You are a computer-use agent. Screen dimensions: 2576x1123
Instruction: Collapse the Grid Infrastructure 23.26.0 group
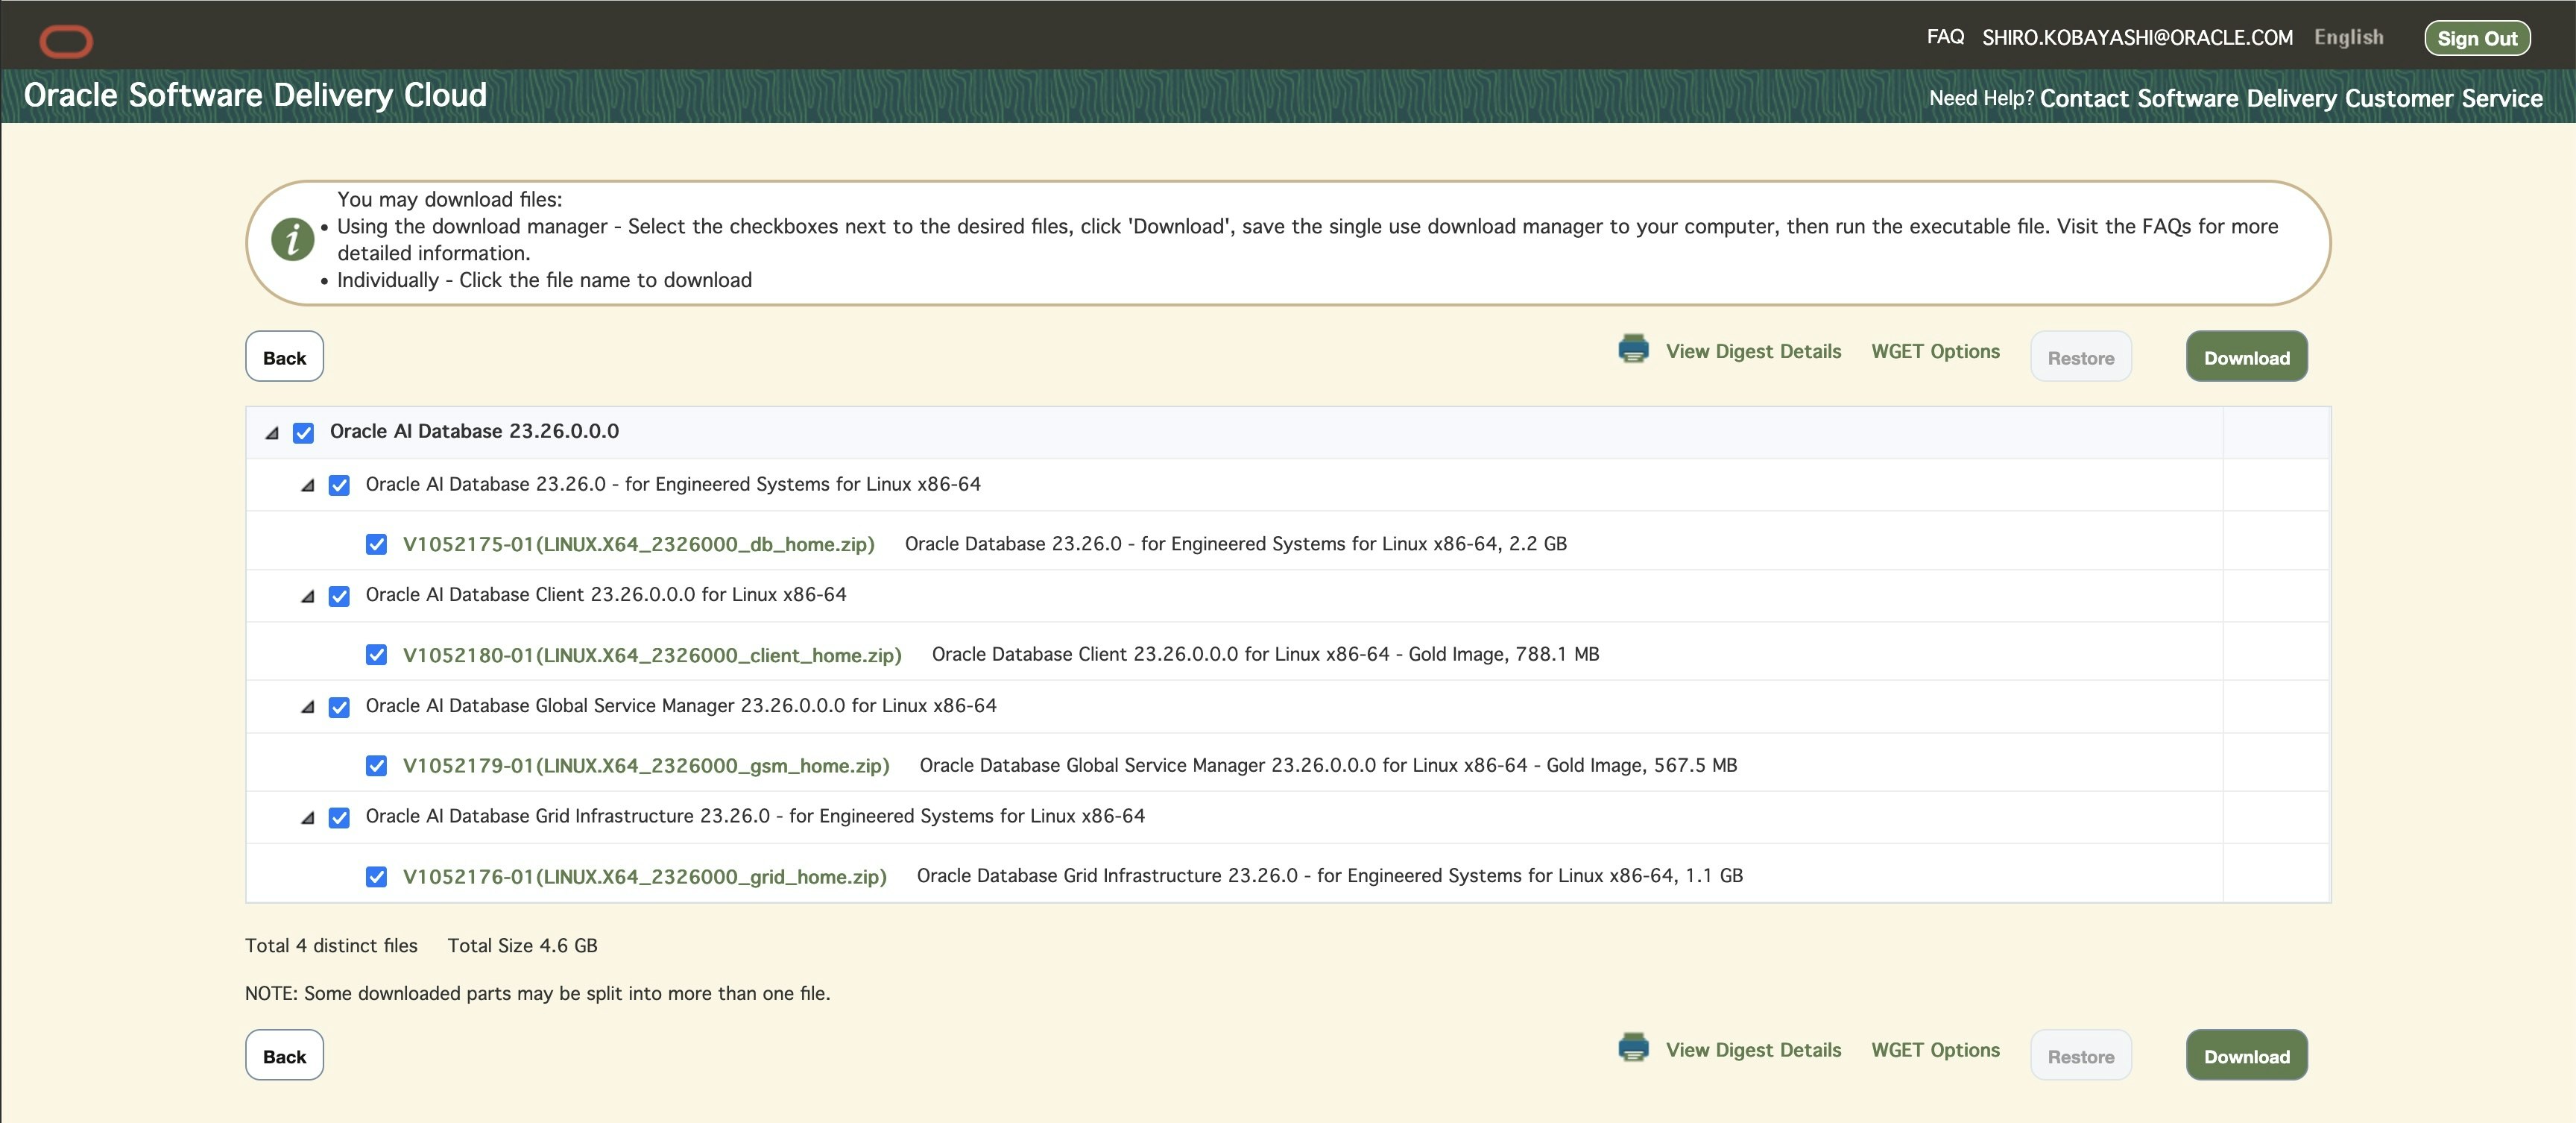pos(308,818)
